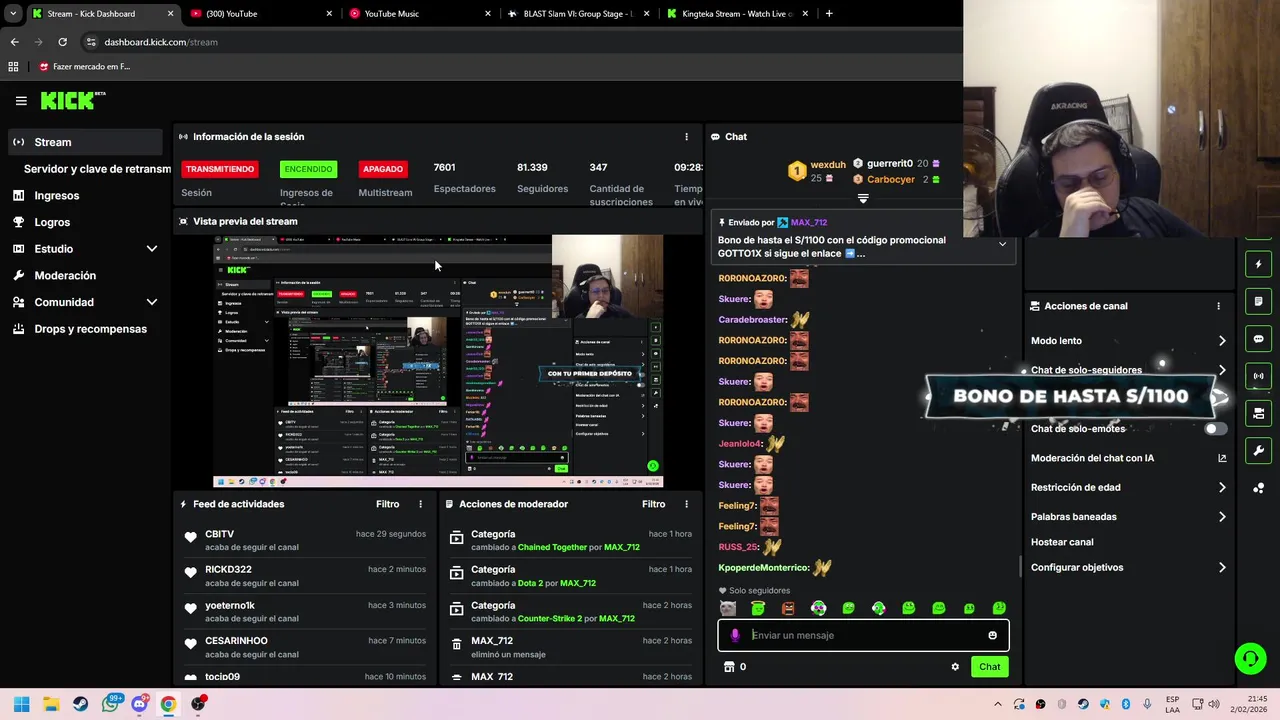Click the TRANSMITIENDO session badge
Viewport: 1280px width, 720px height.
(x=220, y=169)
